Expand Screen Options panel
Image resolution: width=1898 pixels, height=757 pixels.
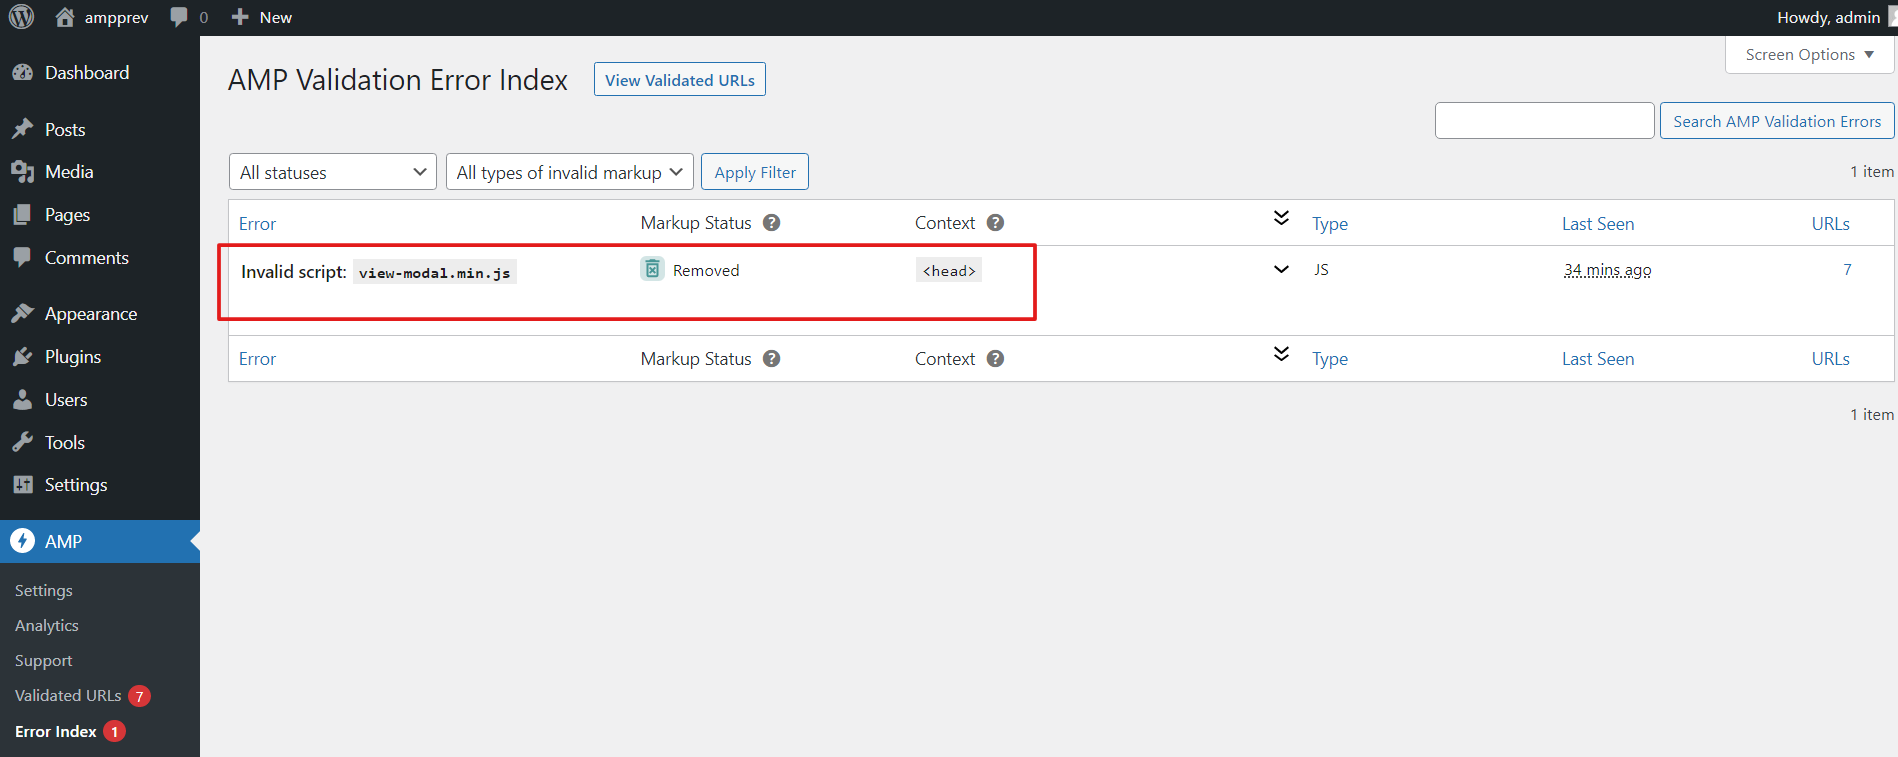[x=1809, y=55]
